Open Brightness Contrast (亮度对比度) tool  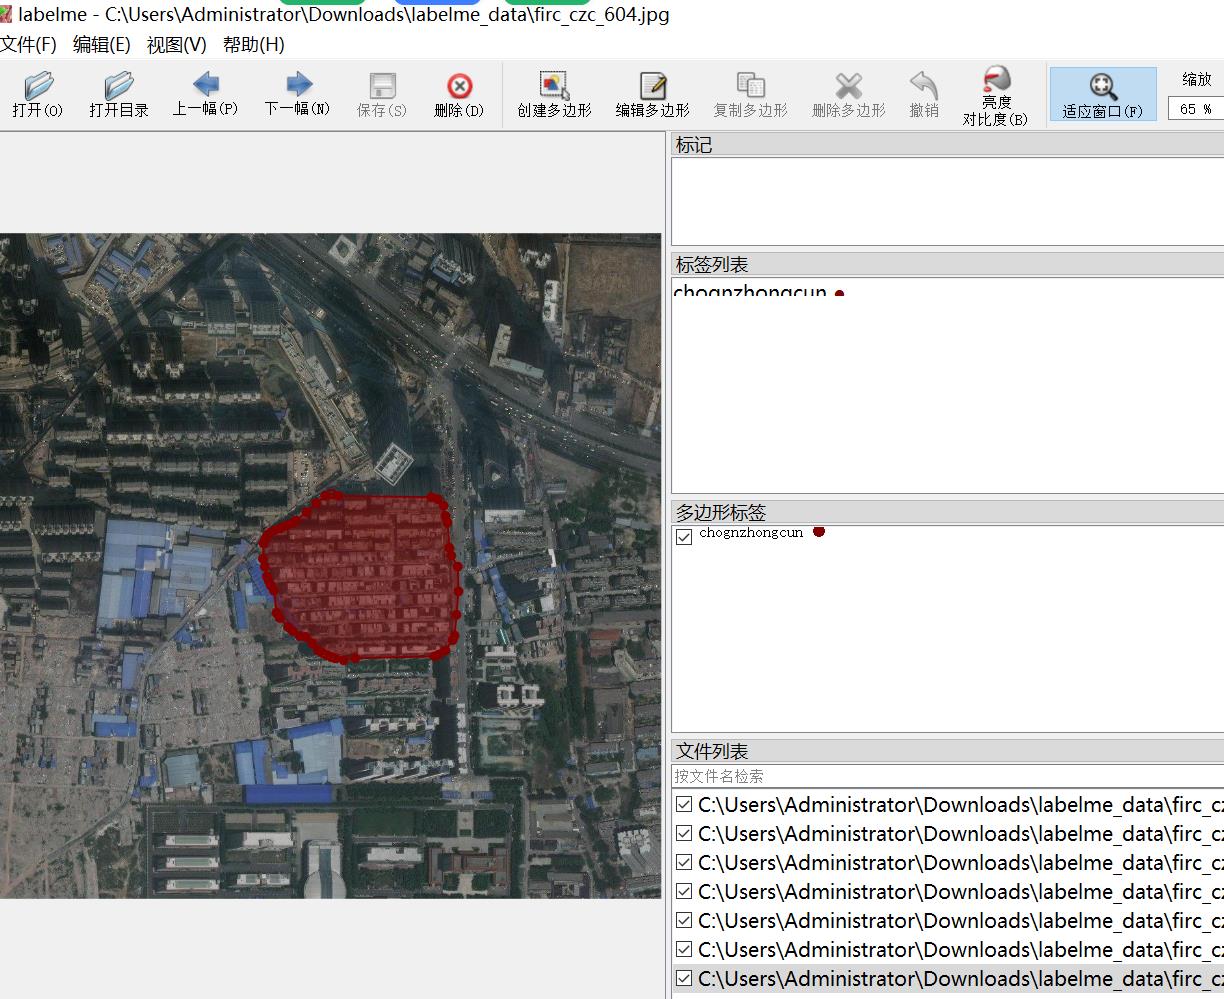[x=995, y=95]
